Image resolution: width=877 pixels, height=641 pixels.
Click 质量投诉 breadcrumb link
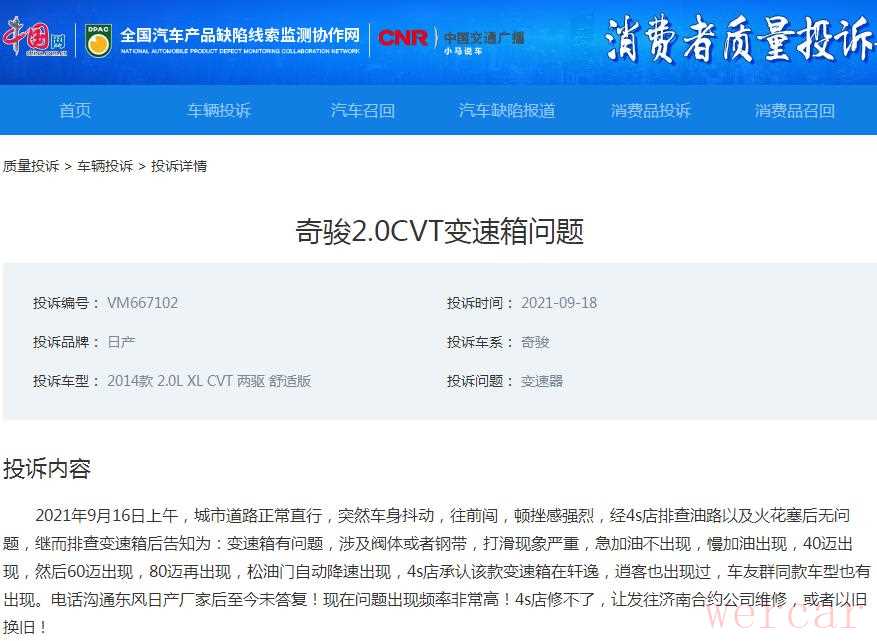coord(31,166)
